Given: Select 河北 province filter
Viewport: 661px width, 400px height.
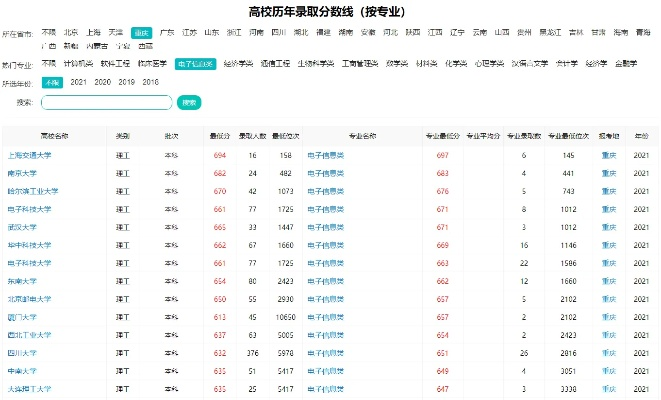Looking at the screenshot, I should click(390, 32).
